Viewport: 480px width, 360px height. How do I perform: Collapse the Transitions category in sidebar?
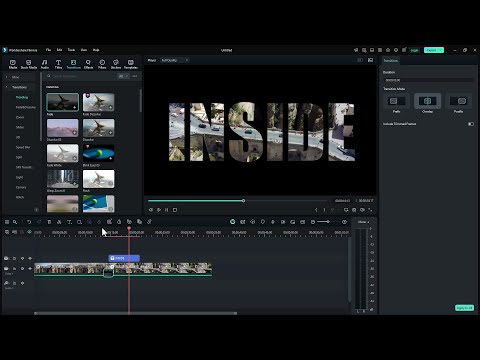pos(6,87)
